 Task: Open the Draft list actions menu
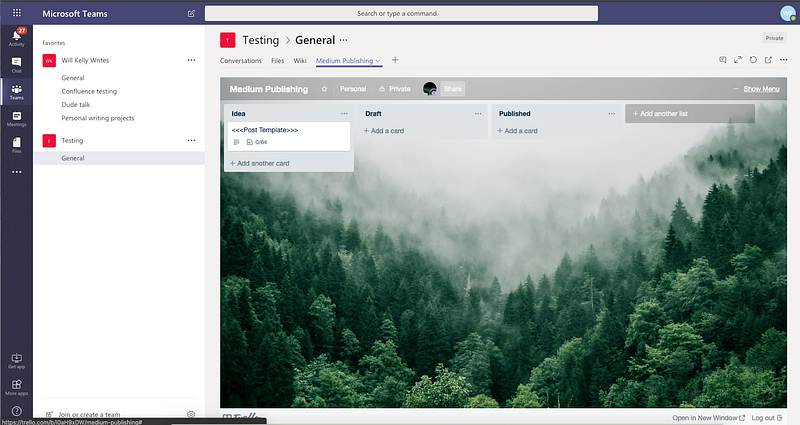[x=478, y=114]
